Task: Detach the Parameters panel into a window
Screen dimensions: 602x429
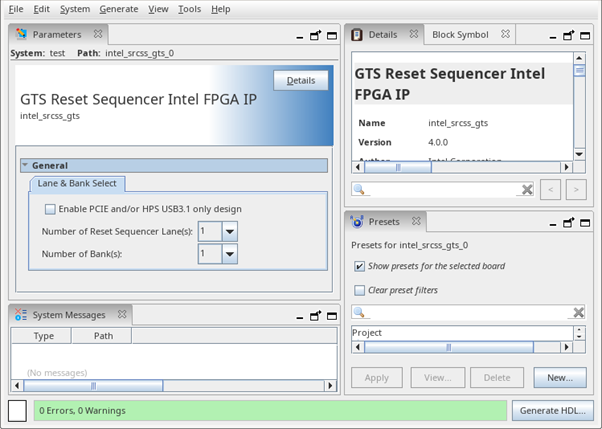Action: [x=316, y=36]
